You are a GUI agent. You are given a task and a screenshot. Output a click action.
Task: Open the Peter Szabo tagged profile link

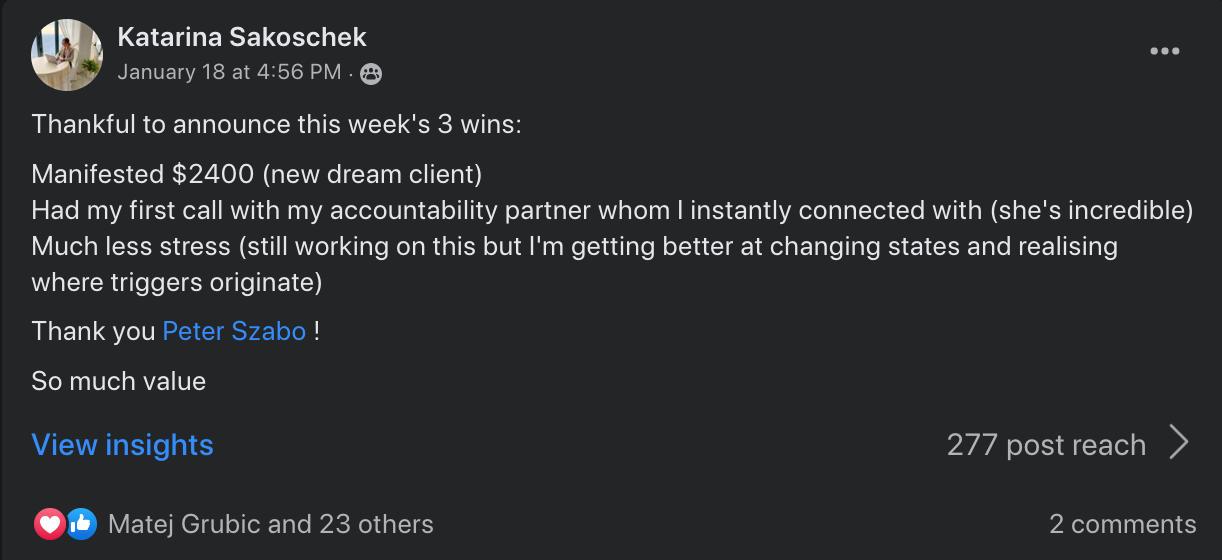234,331
